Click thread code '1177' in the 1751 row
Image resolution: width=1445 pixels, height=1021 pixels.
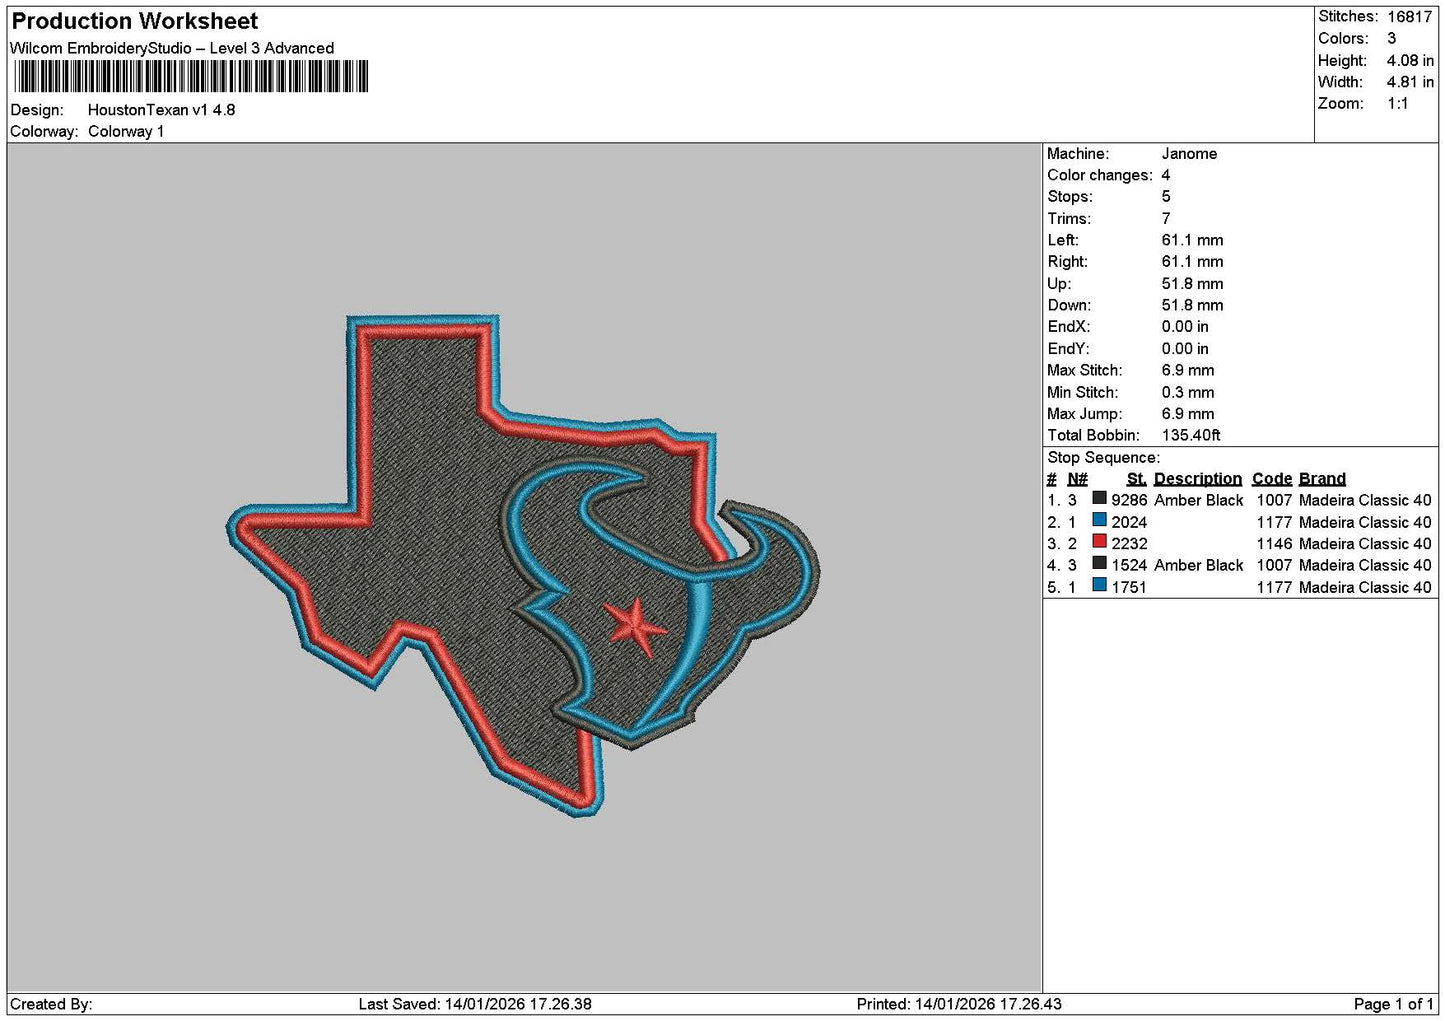(1274, 587)
